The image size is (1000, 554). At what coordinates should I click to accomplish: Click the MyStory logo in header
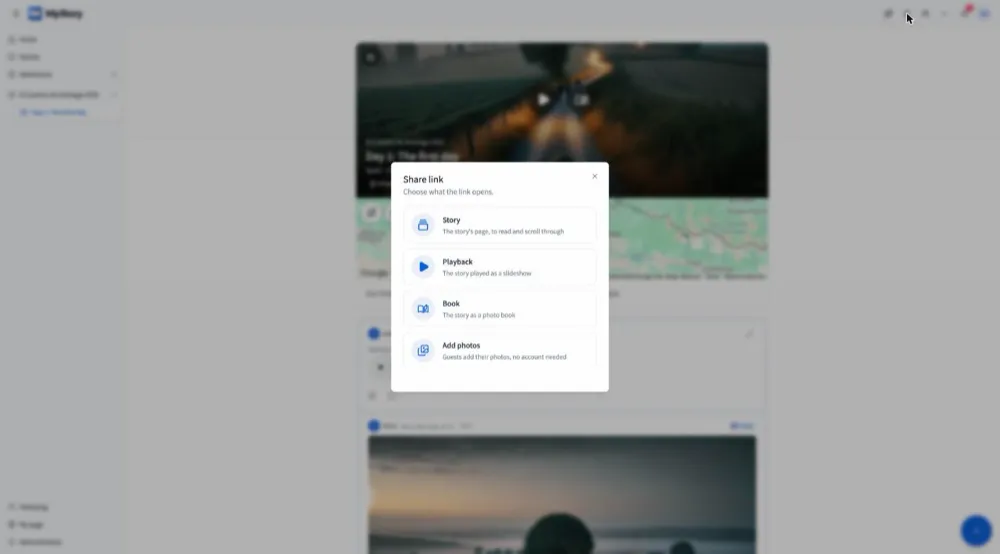click(x=55, y=13)
